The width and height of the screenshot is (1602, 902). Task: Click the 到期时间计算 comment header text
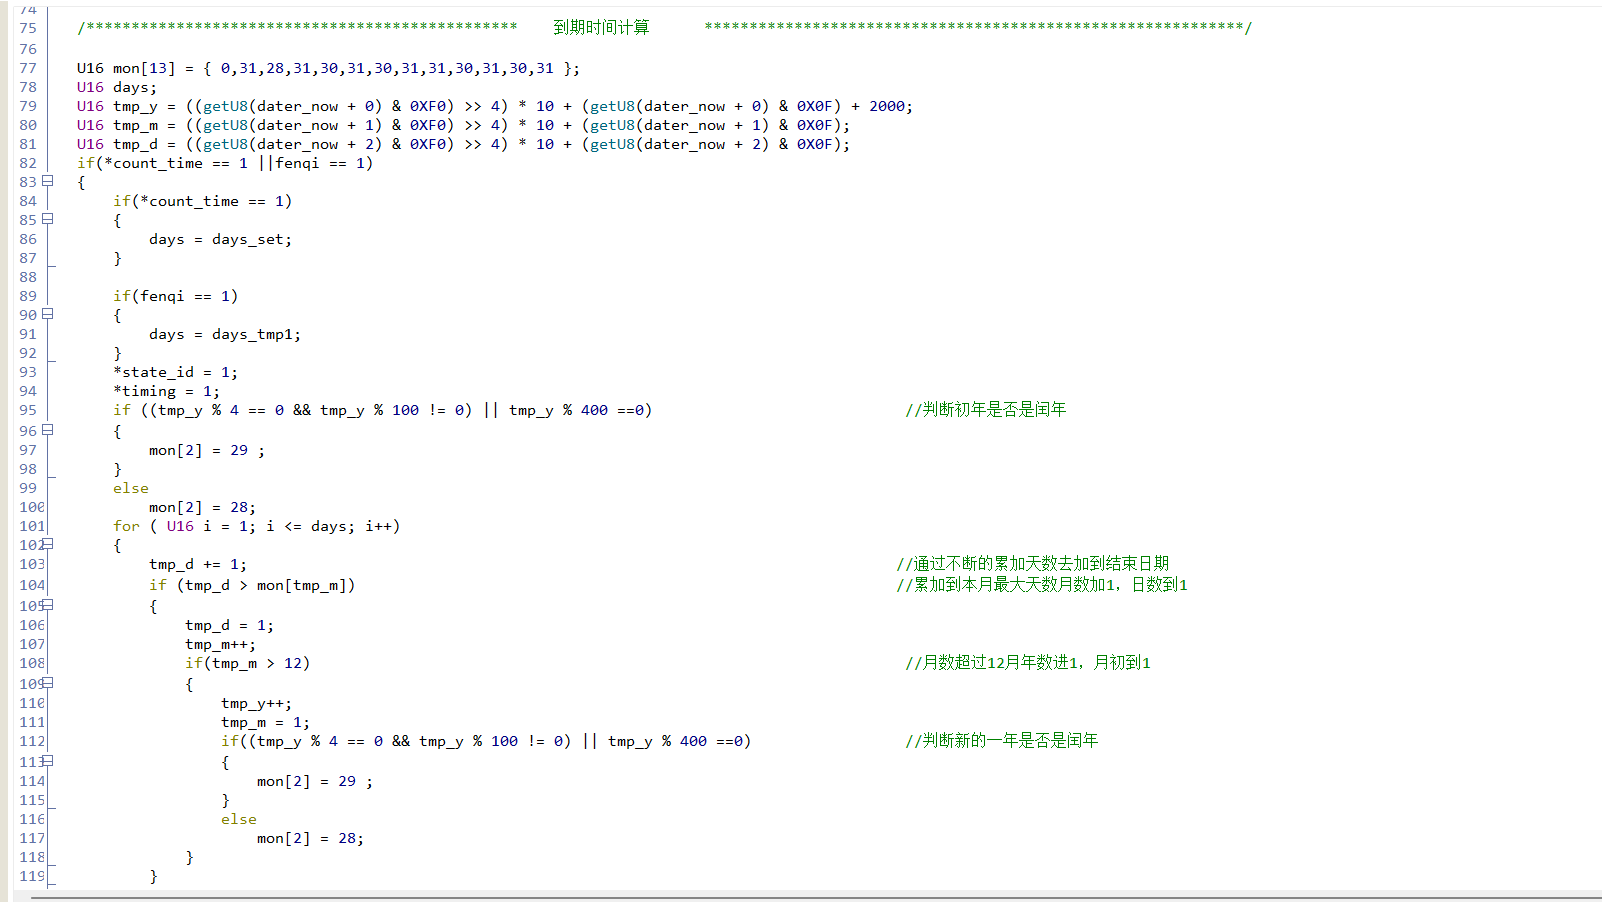pos(601,27)
